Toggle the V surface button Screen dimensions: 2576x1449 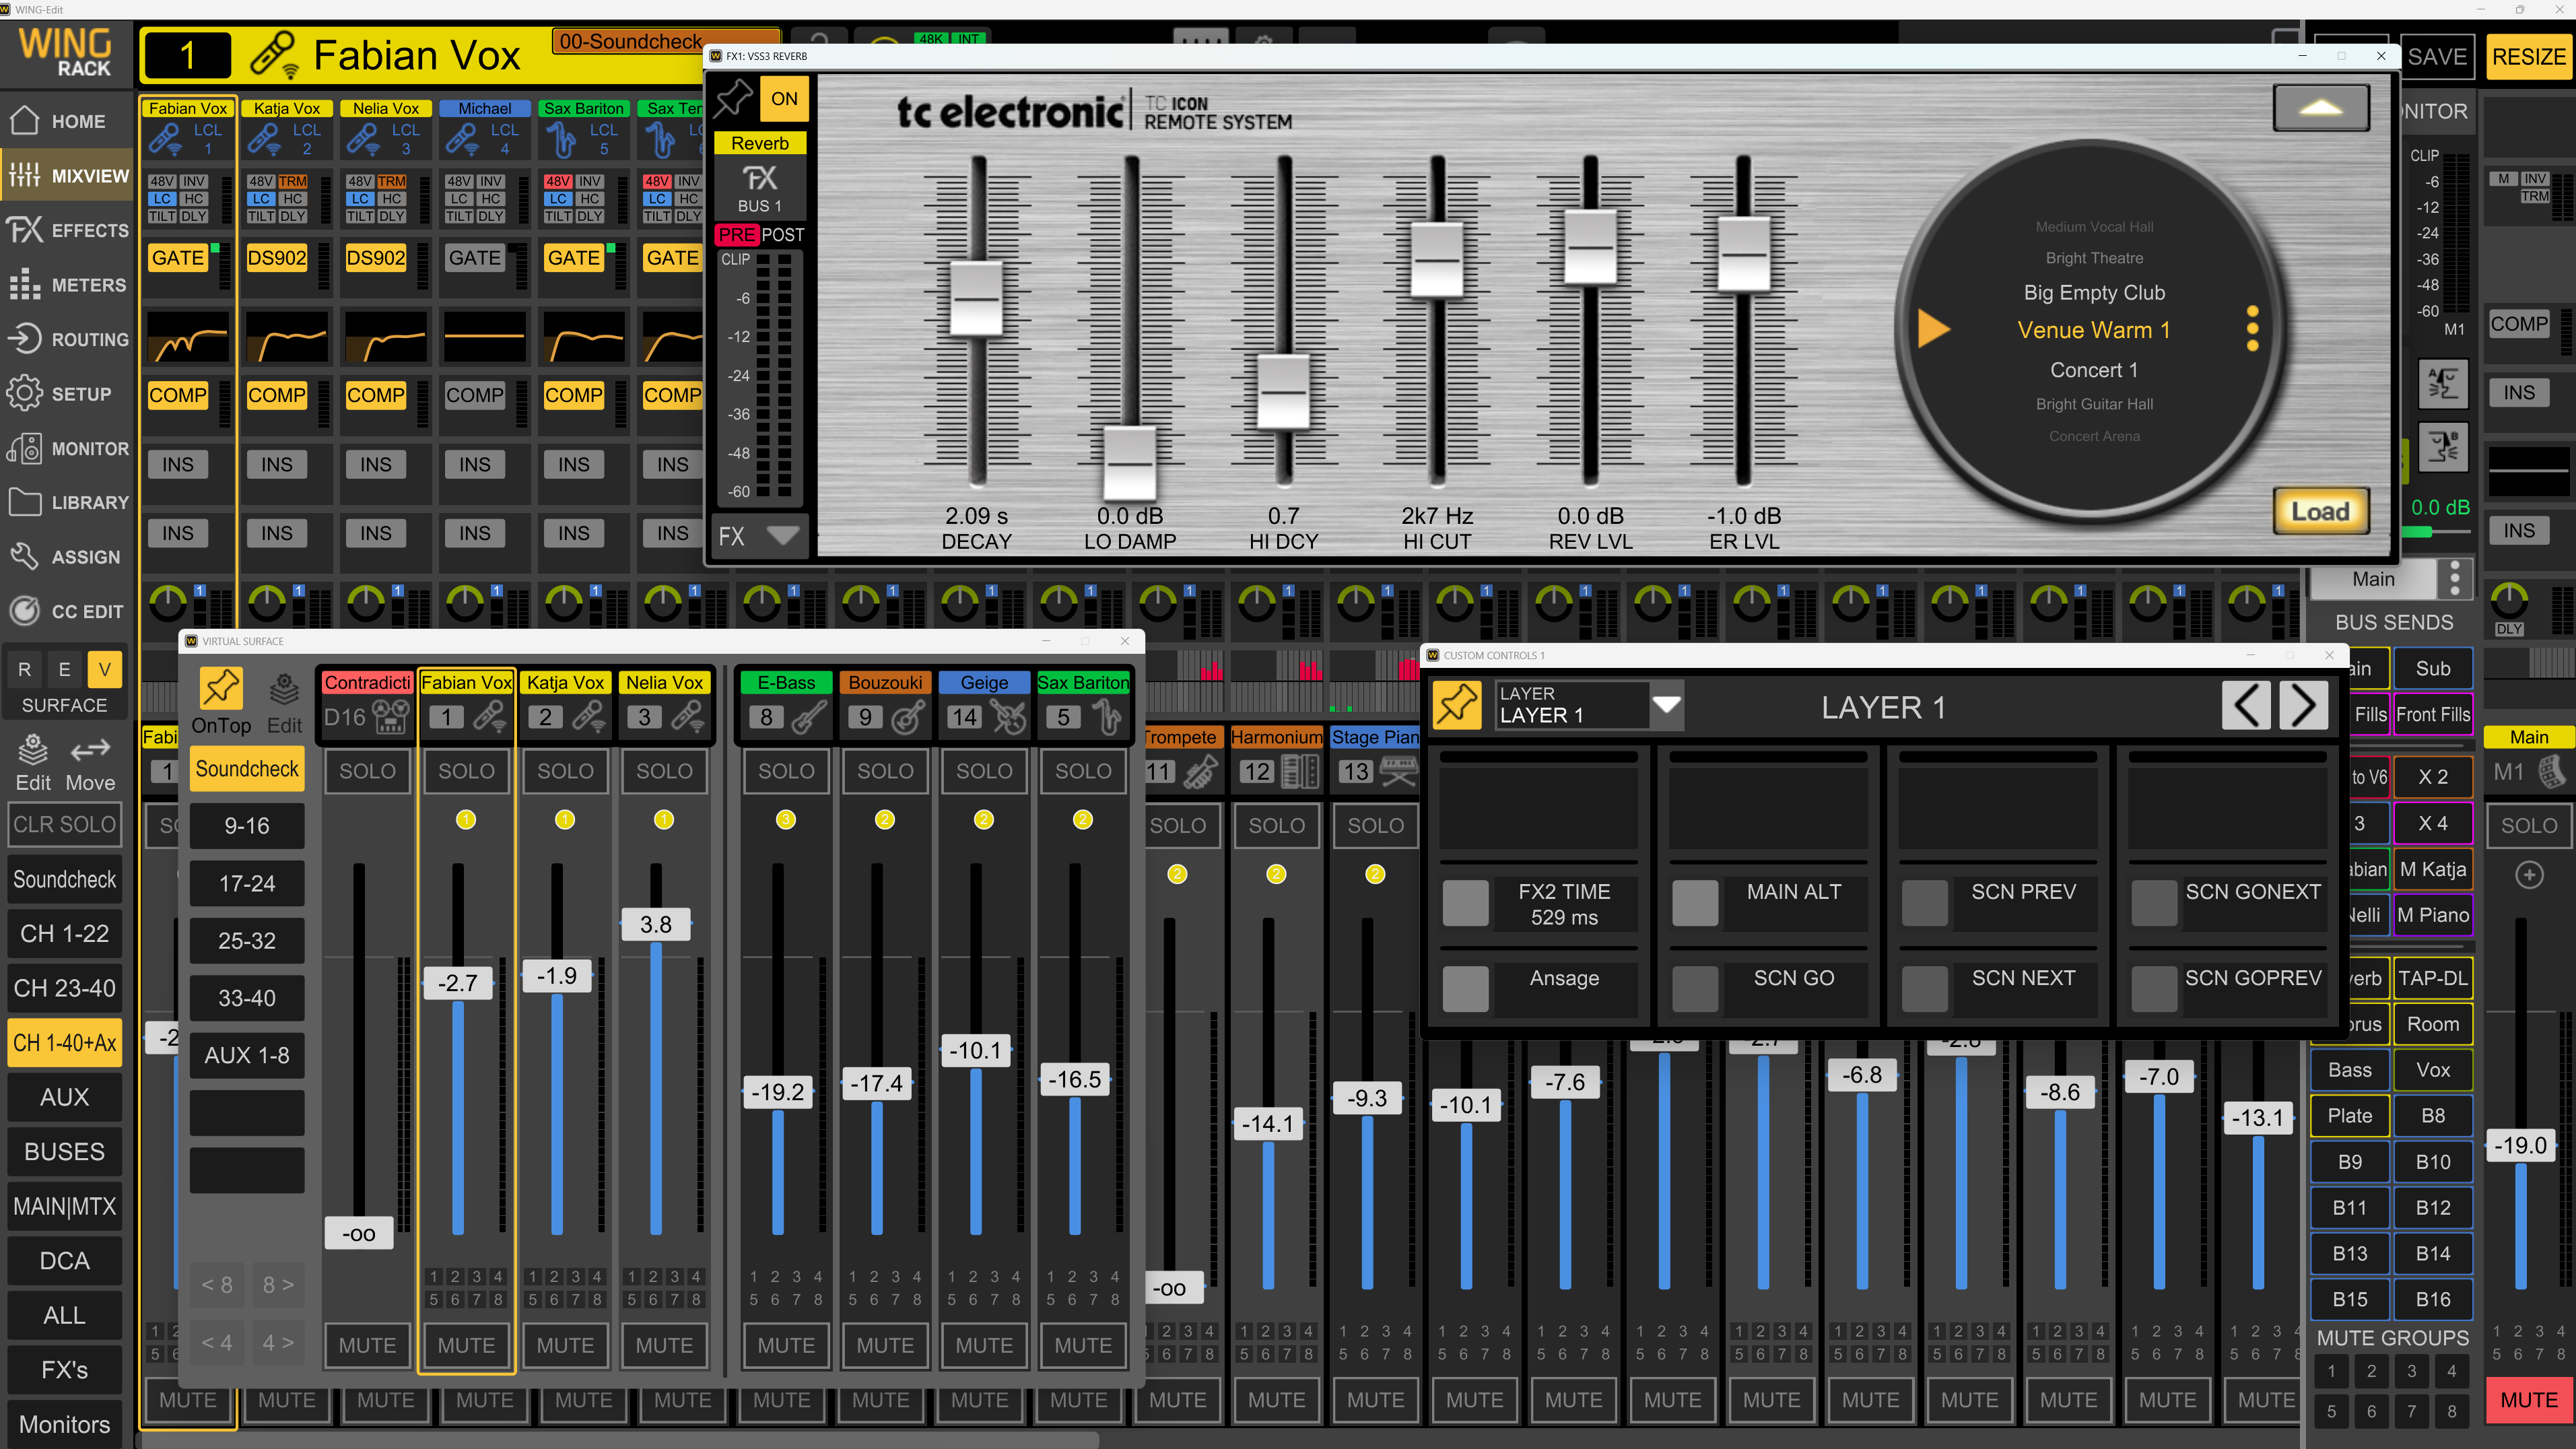coord(105,669)
